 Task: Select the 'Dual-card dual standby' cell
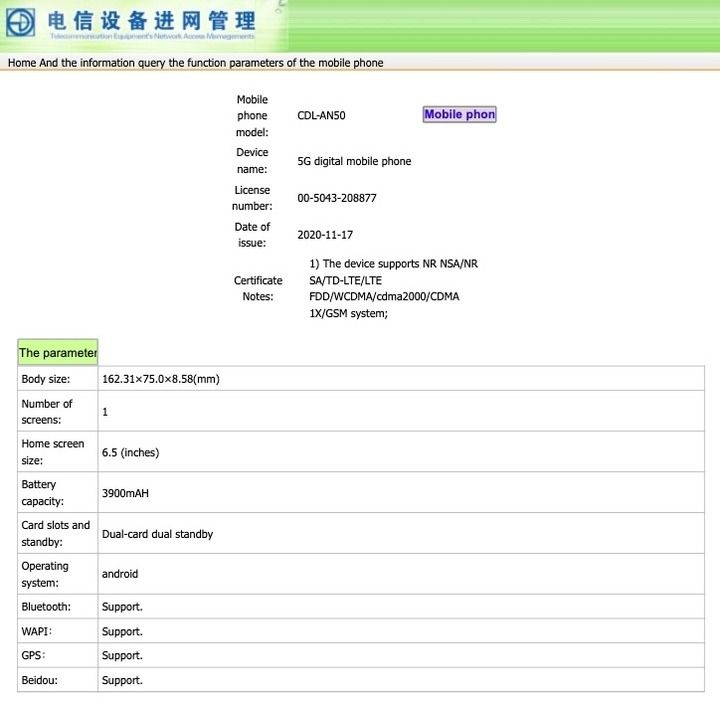point(157,534)
